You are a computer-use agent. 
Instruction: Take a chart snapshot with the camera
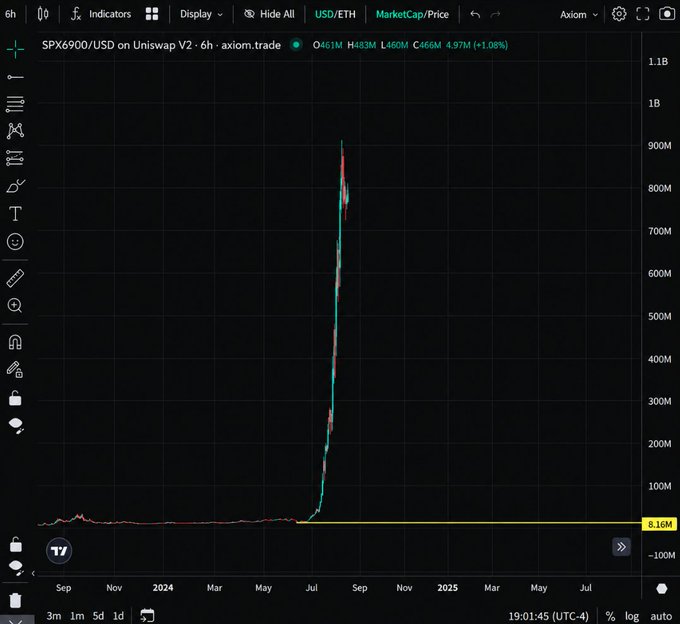coord(667,14)
